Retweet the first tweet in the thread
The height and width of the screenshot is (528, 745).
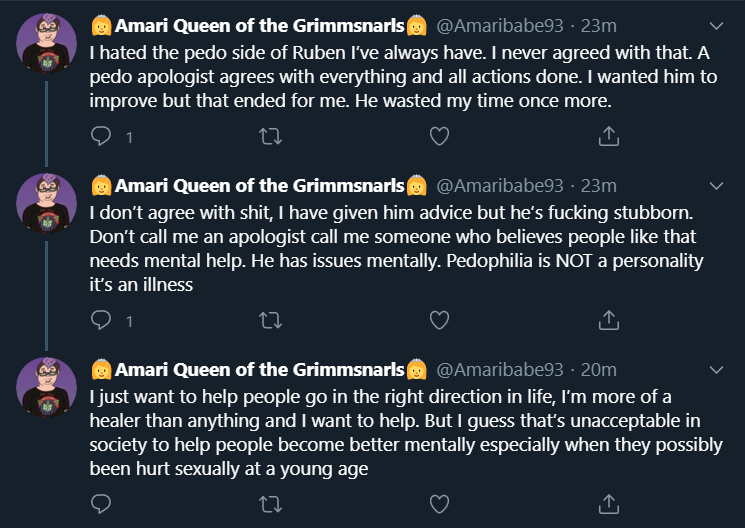click(270, 136)
